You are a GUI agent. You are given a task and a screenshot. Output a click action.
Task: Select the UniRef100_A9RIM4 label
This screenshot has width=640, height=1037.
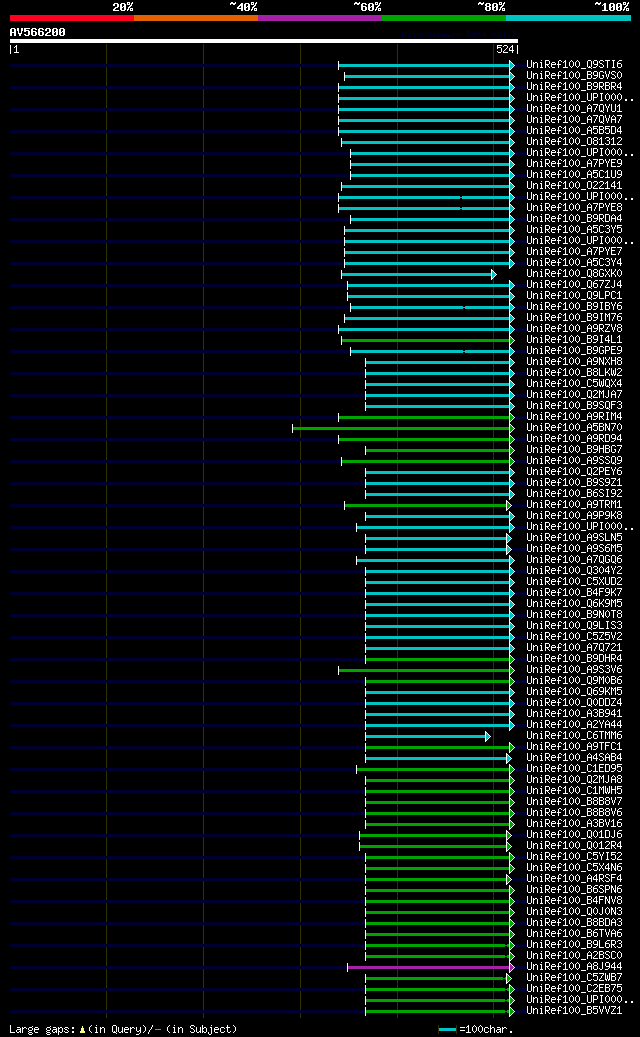[574, 417]
